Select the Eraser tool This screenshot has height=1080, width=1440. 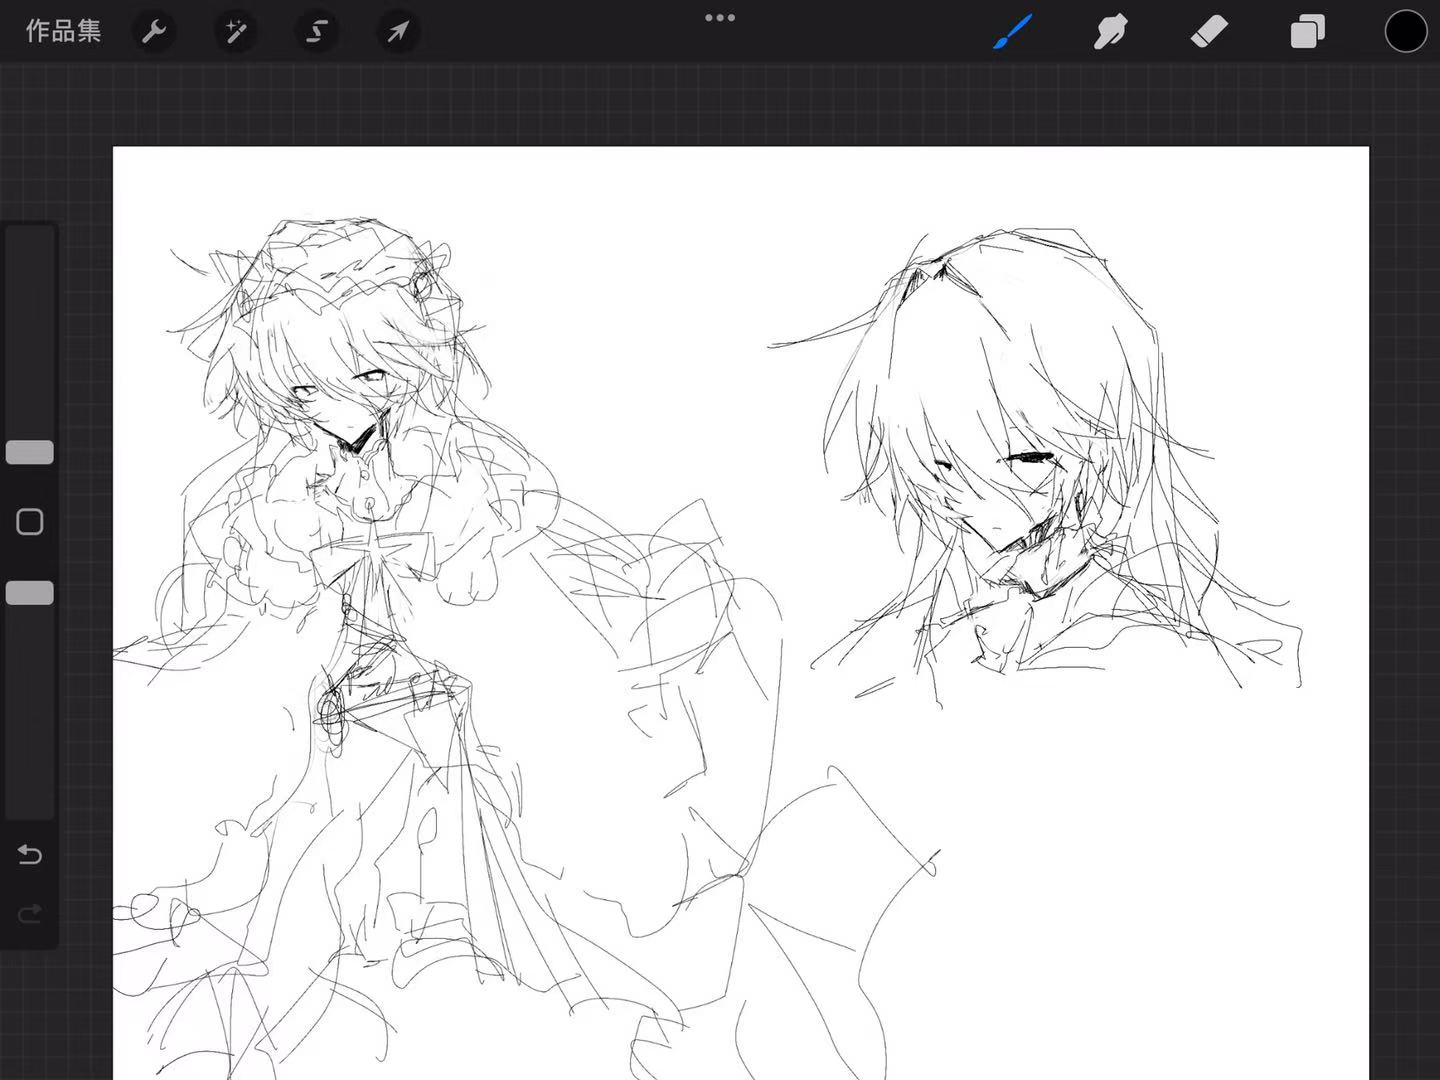[x=1209, y=31]
